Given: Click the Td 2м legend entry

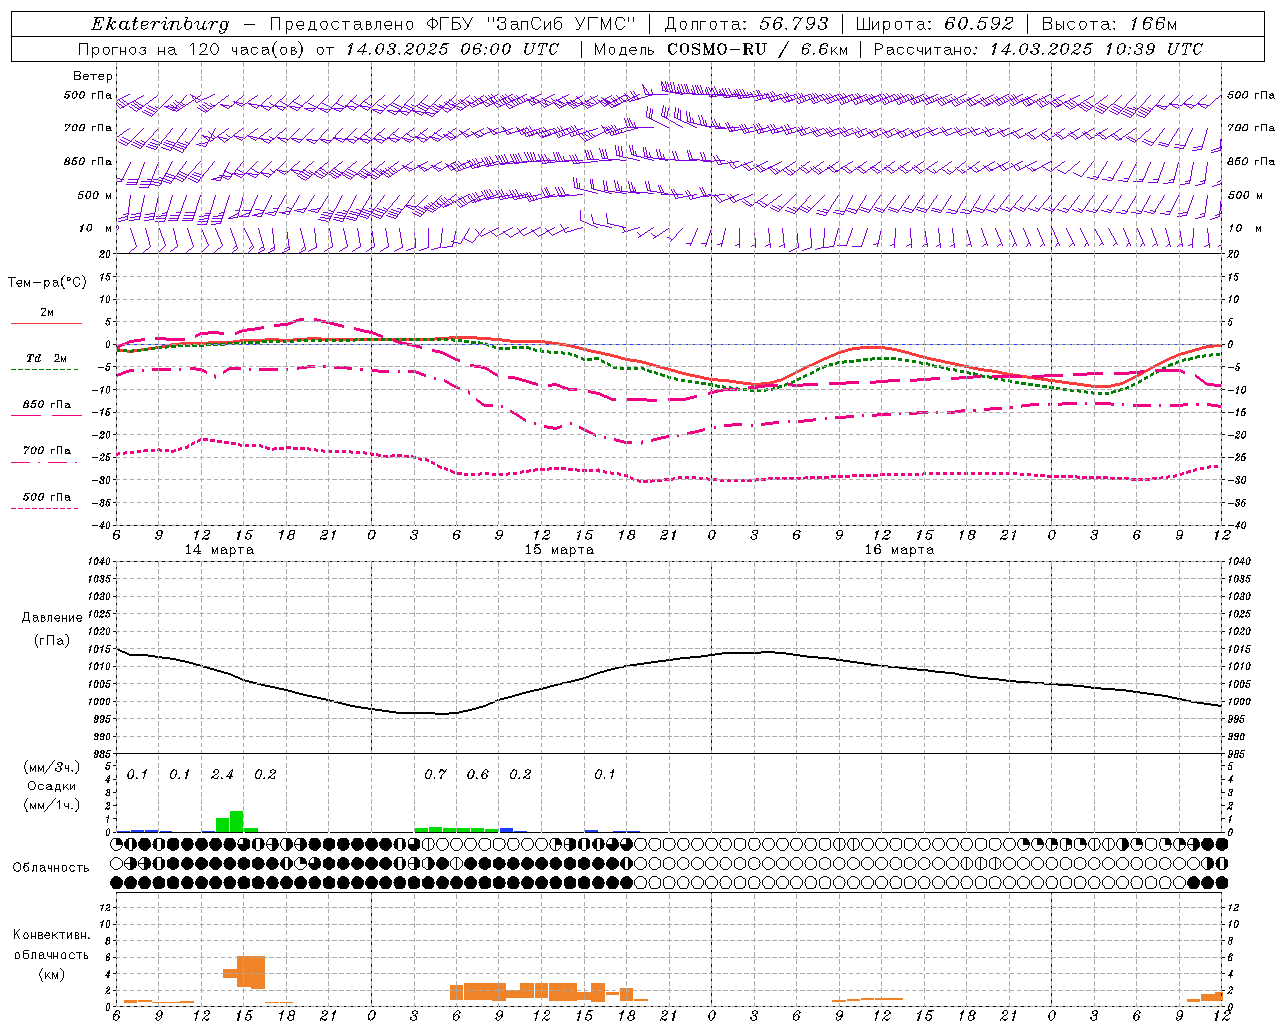Looking at the screenshot, I should [46, 358].
